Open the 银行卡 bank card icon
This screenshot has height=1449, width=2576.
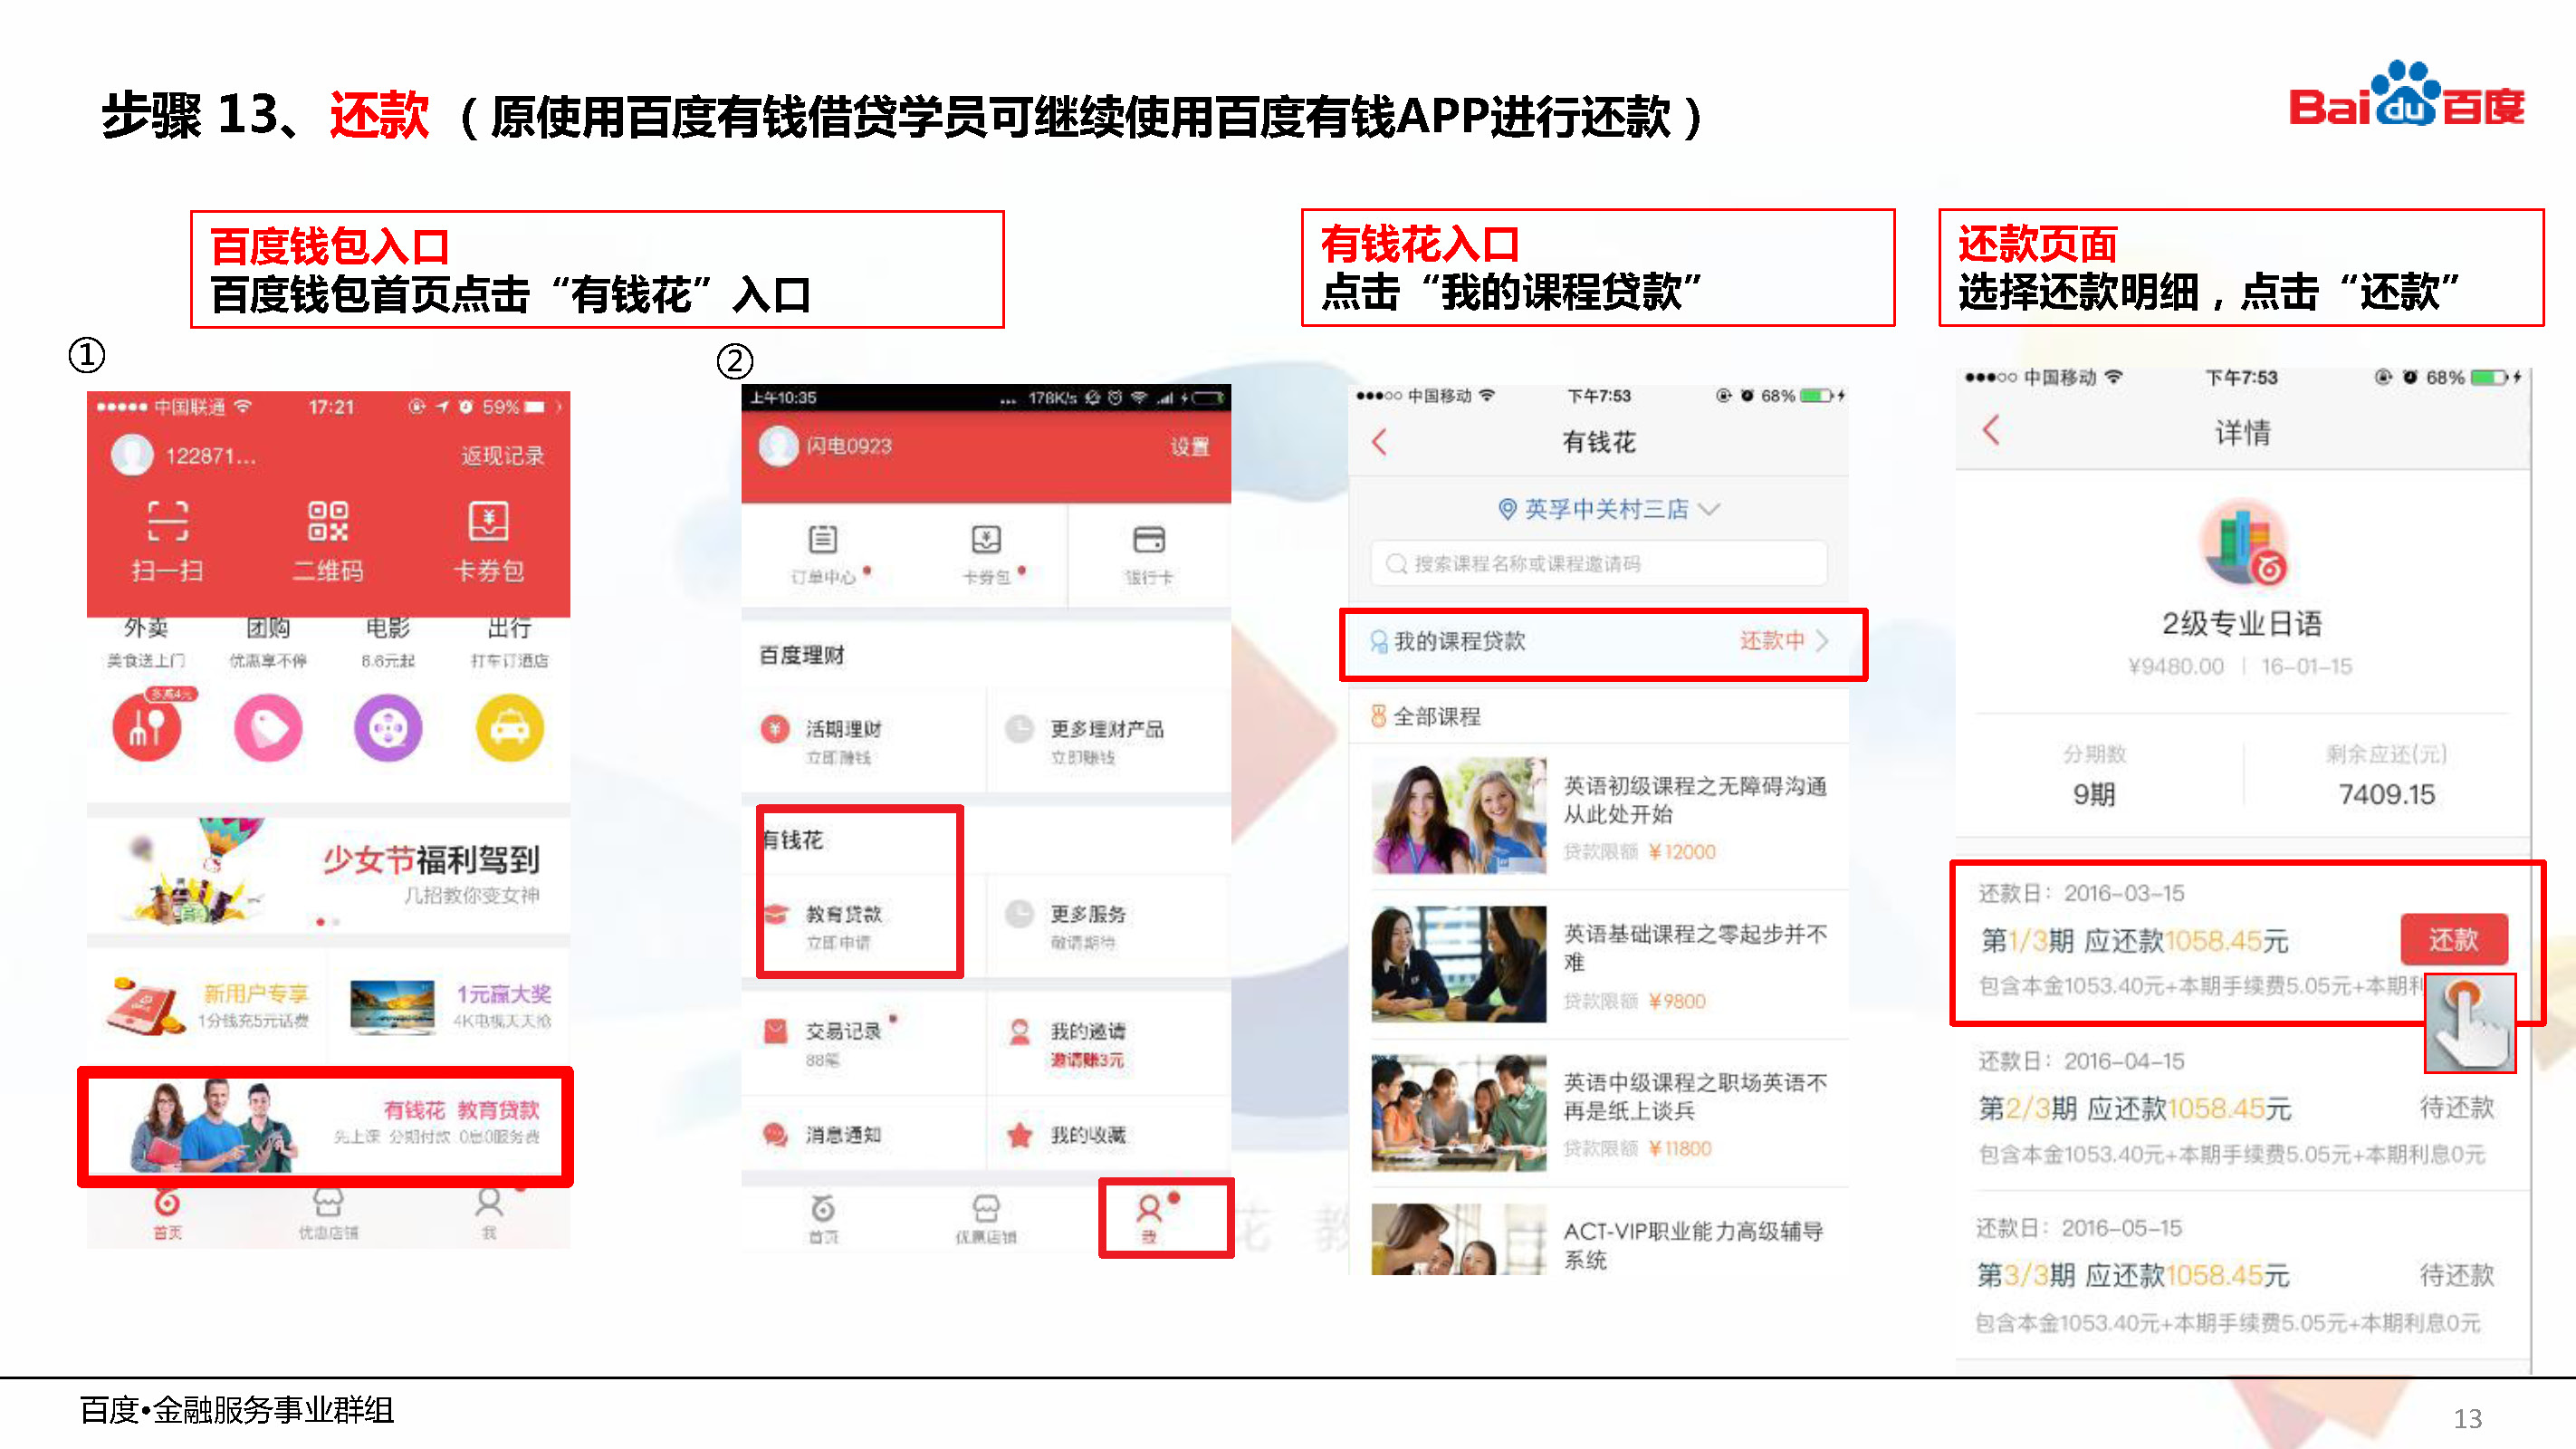[x=1148, y=541]
